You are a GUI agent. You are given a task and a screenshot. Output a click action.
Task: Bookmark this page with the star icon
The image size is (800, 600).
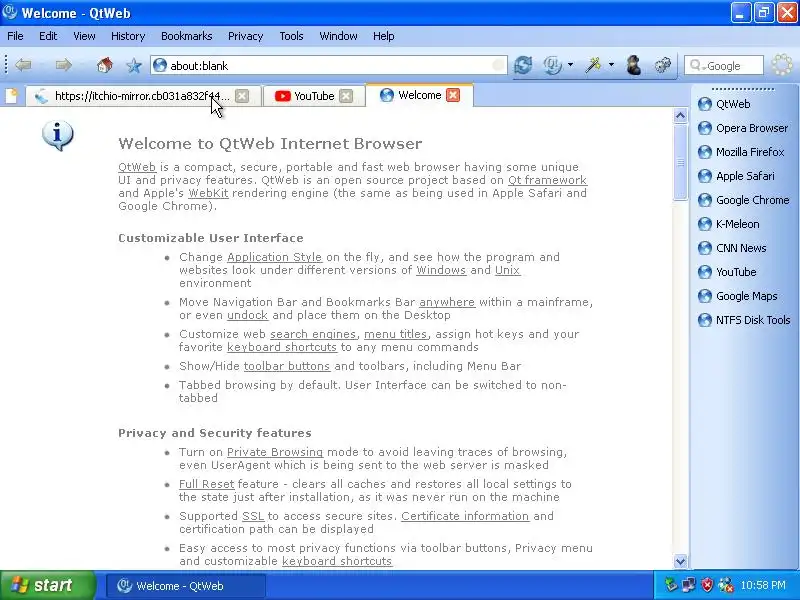point(134,66)
